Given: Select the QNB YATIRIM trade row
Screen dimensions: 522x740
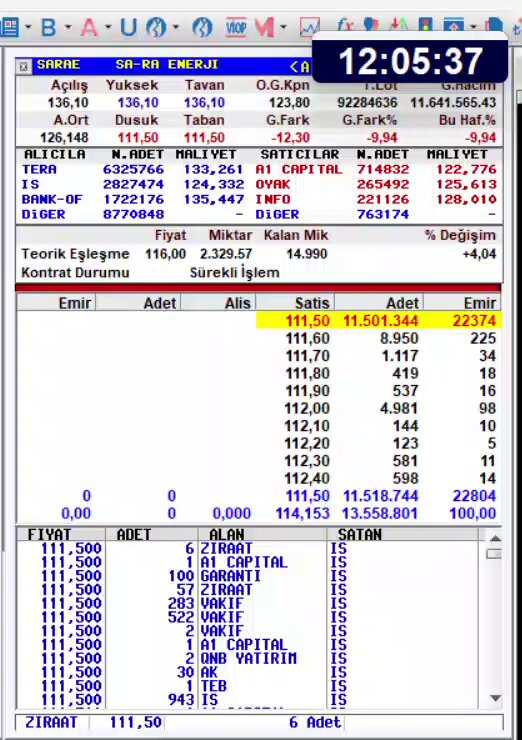Looking at the screenshot, I should (248, 658).
